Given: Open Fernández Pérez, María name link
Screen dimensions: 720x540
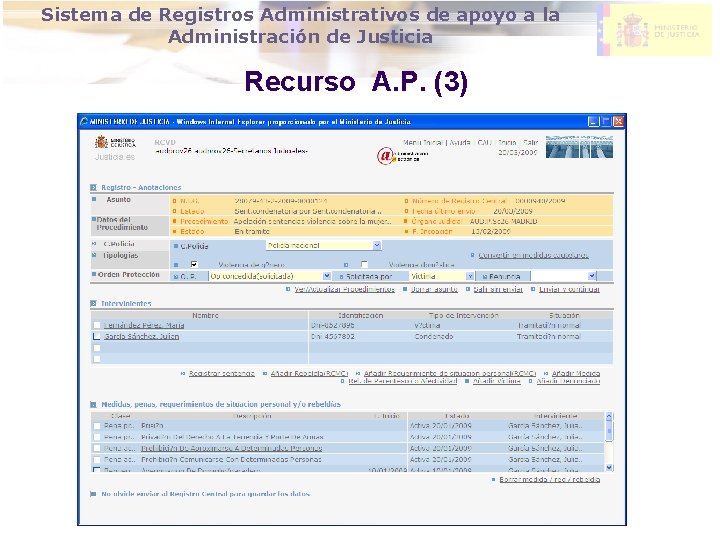Looking at the screenshot, I should 144,325.
